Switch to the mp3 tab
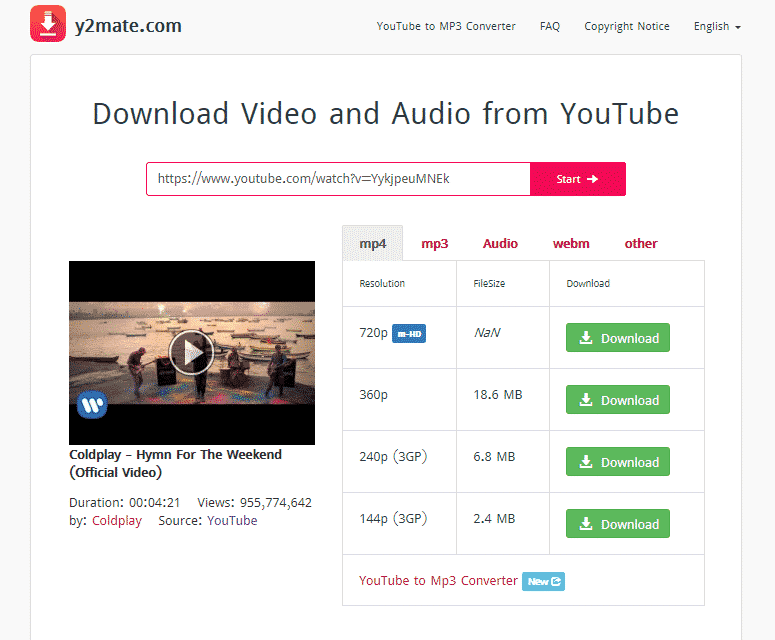The width and height of the screenshot is (775, 640). click(x=434, y=243)
